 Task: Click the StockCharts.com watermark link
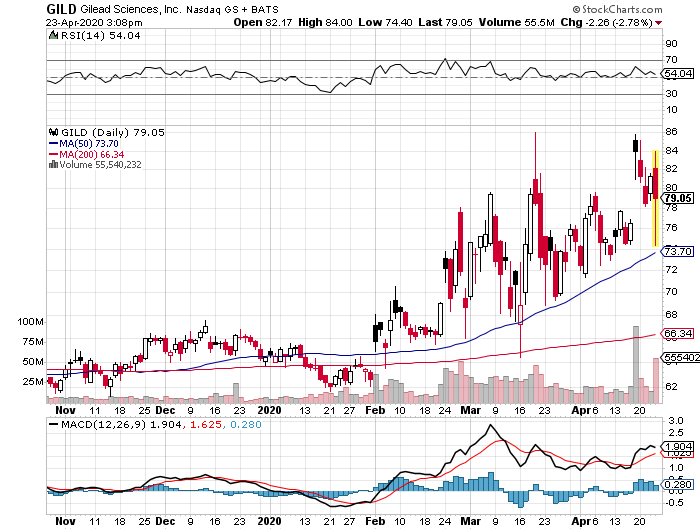point(643,8)
